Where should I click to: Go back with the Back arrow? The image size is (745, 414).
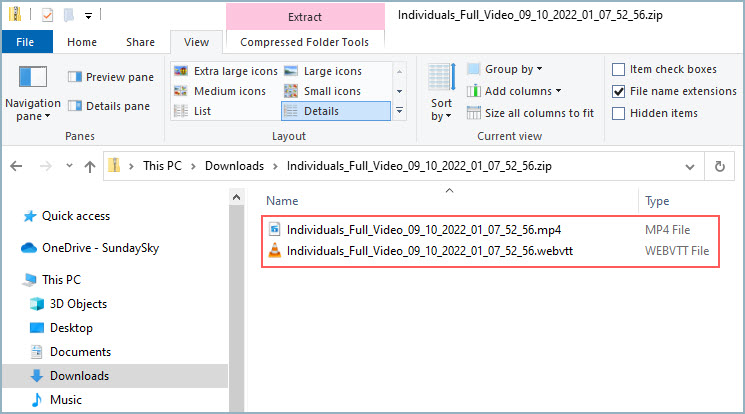(x=16, y=166)
